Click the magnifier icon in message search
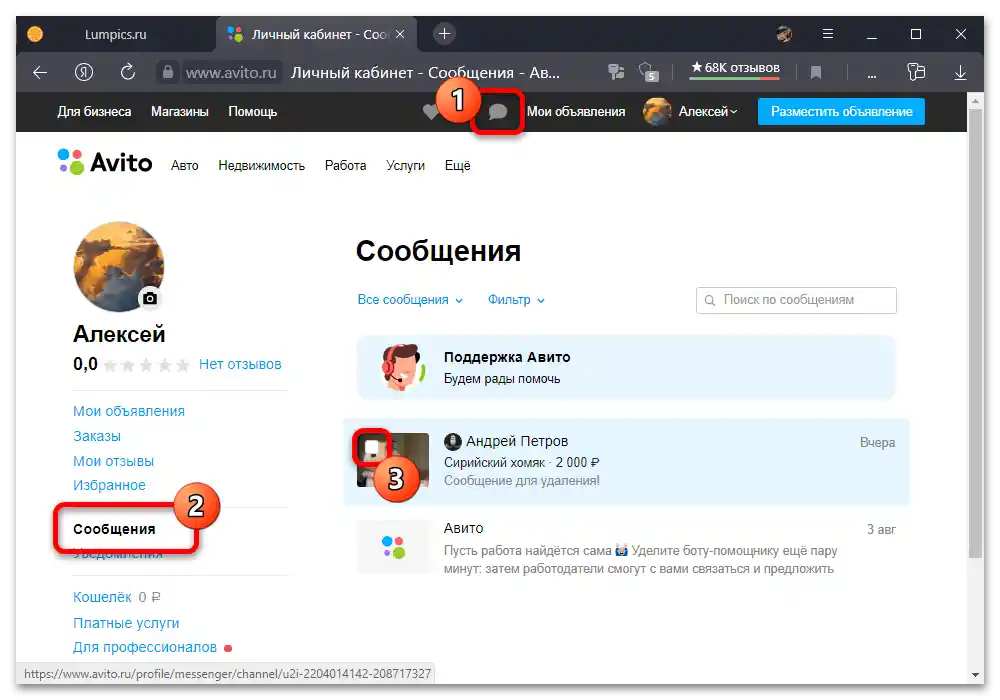Screen dimensions: 1000x700 tap(710, 300)
